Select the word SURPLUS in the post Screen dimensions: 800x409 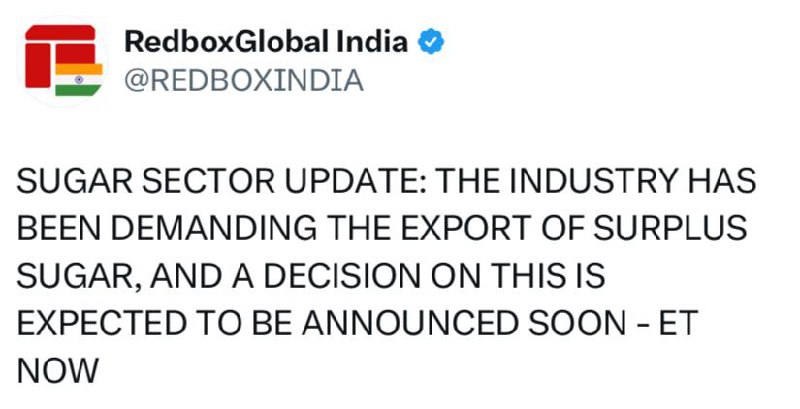[x=670, y=228]
